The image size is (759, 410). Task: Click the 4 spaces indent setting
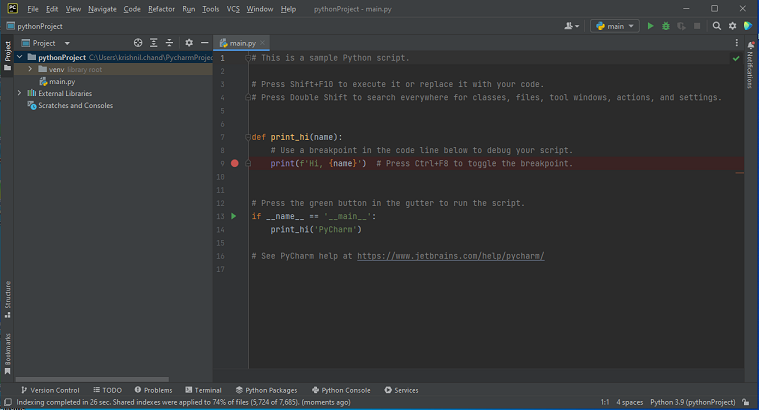click(630, 402)
